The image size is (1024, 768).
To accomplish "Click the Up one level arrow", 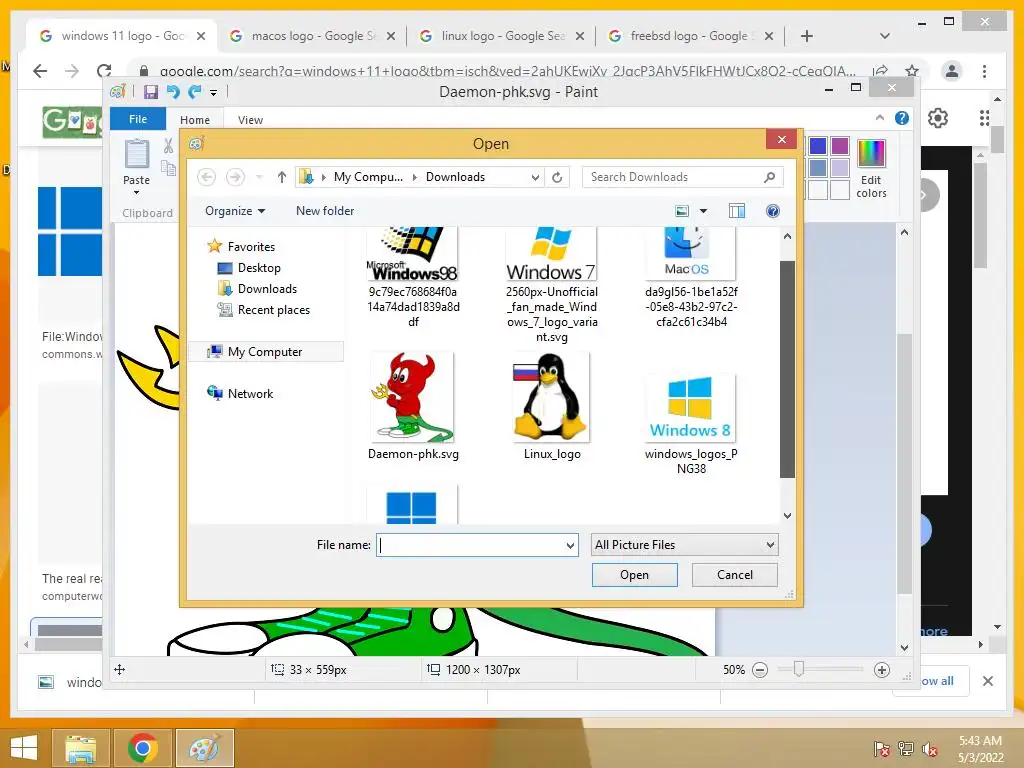I will pyautogui.click(x=281, y=177).
